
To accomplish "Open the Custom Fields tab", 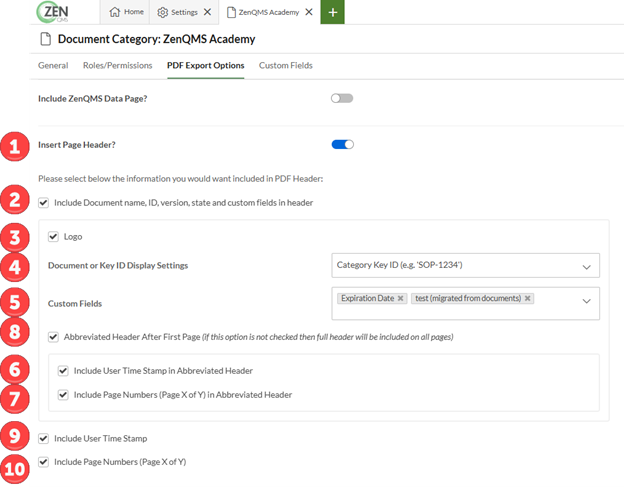I will point(286,65).
